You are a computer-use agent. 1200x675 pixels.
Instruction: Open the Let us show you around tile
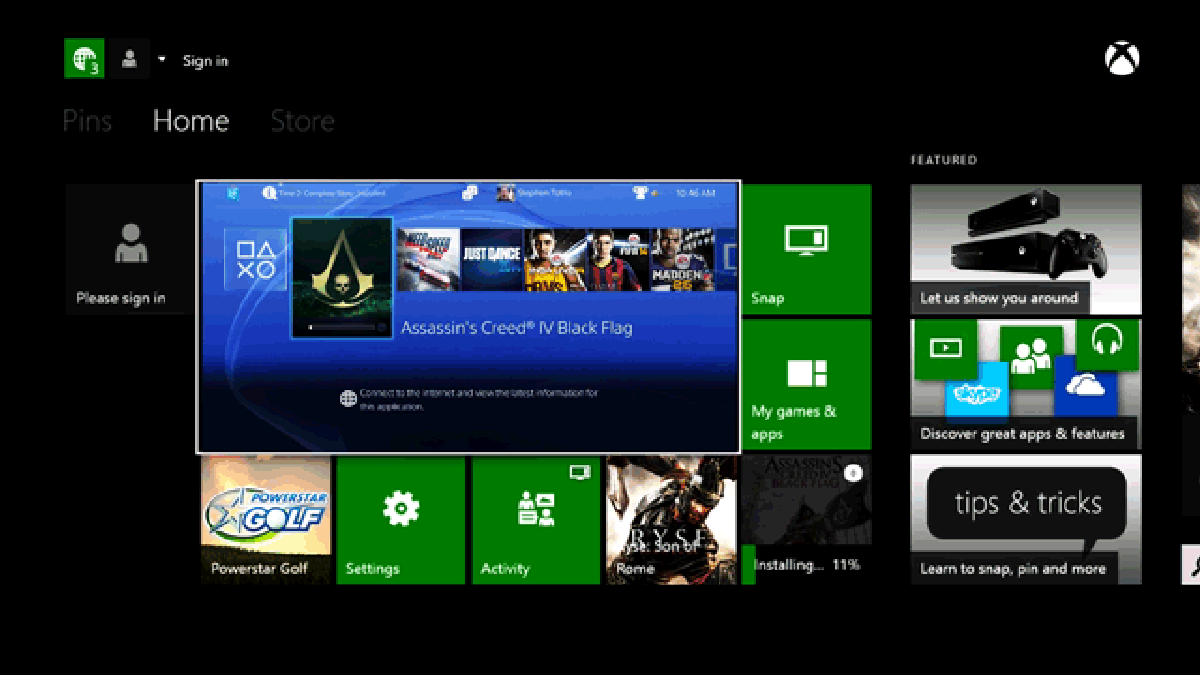1025,249
